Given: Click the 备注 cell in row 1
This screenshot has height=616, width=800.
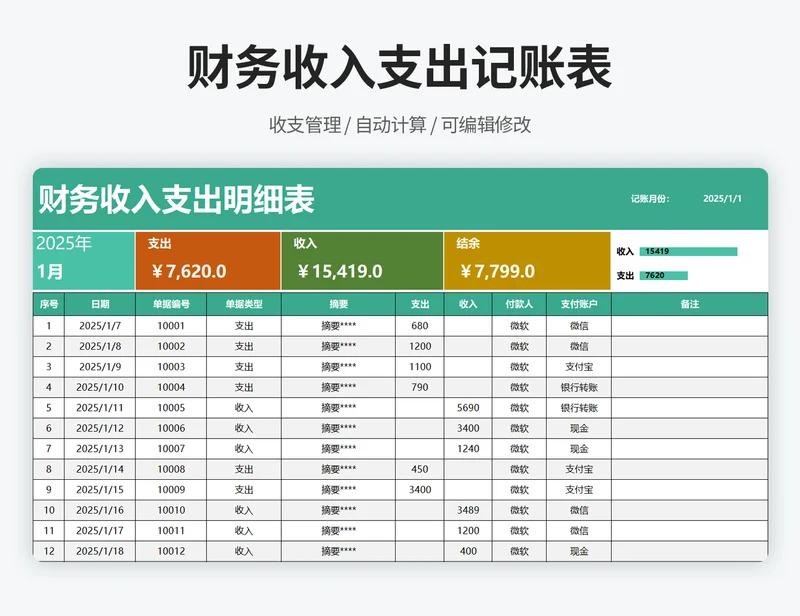Looking at the screenshot, I should coord(690,326).
